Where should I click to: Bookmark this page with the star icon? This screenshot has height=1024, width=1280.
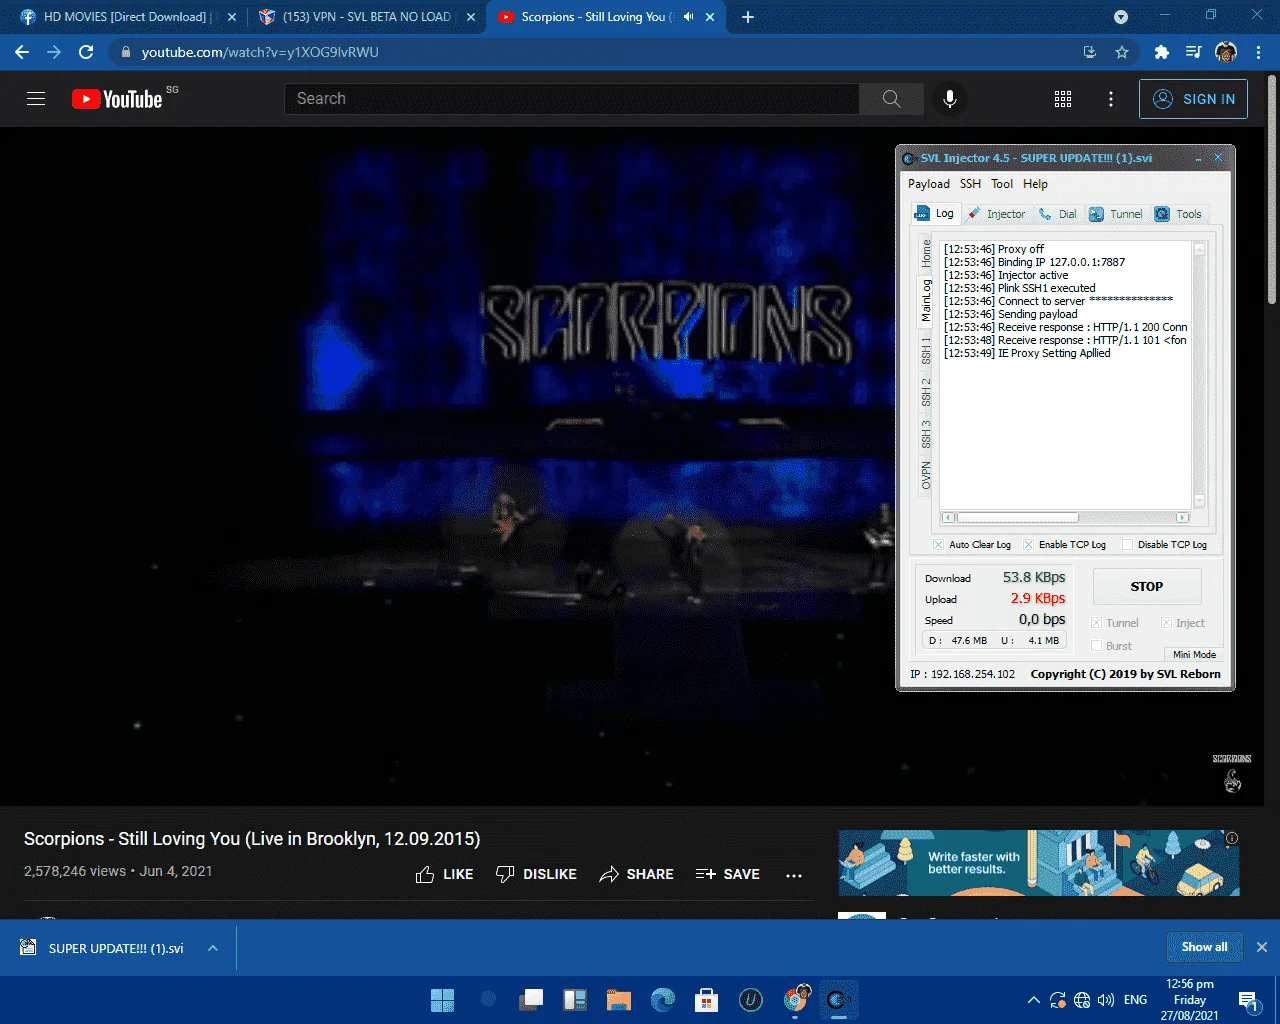point(1122,52)
